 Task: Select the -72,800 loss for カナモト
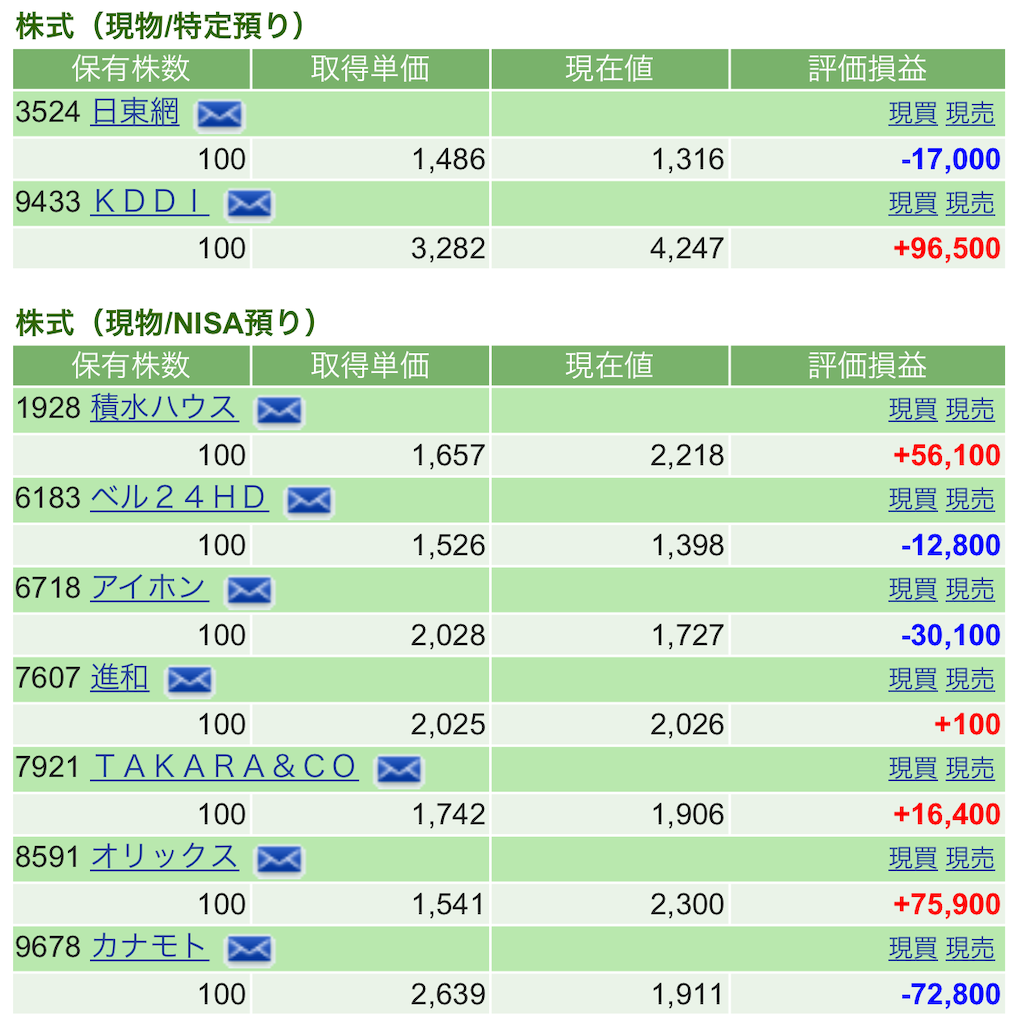950,995
